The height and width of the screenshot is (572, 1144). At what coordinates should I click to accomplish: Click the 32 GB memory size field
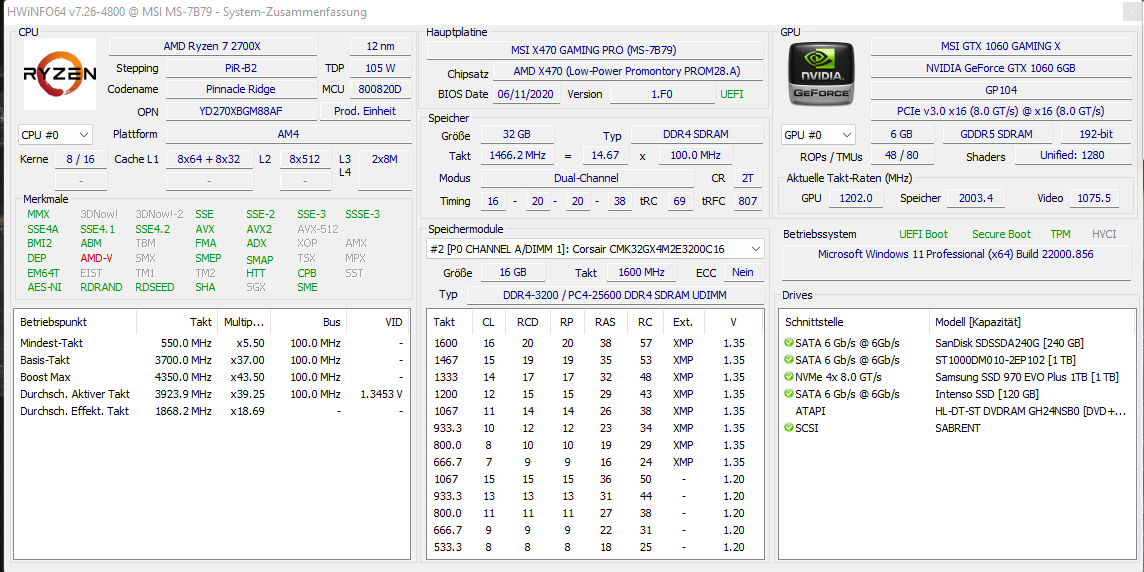[517, 134]
